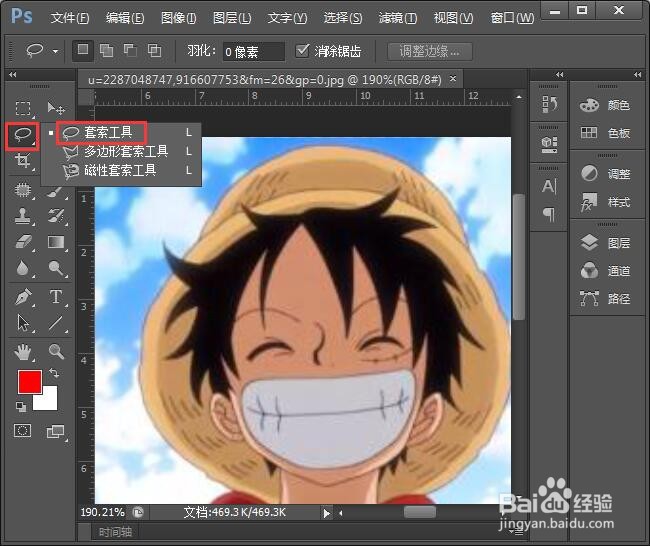Select the Line tool
Image resolution: width=650 pixels, height=546 pixels.
pyautogui.click(x=56, y=323)
